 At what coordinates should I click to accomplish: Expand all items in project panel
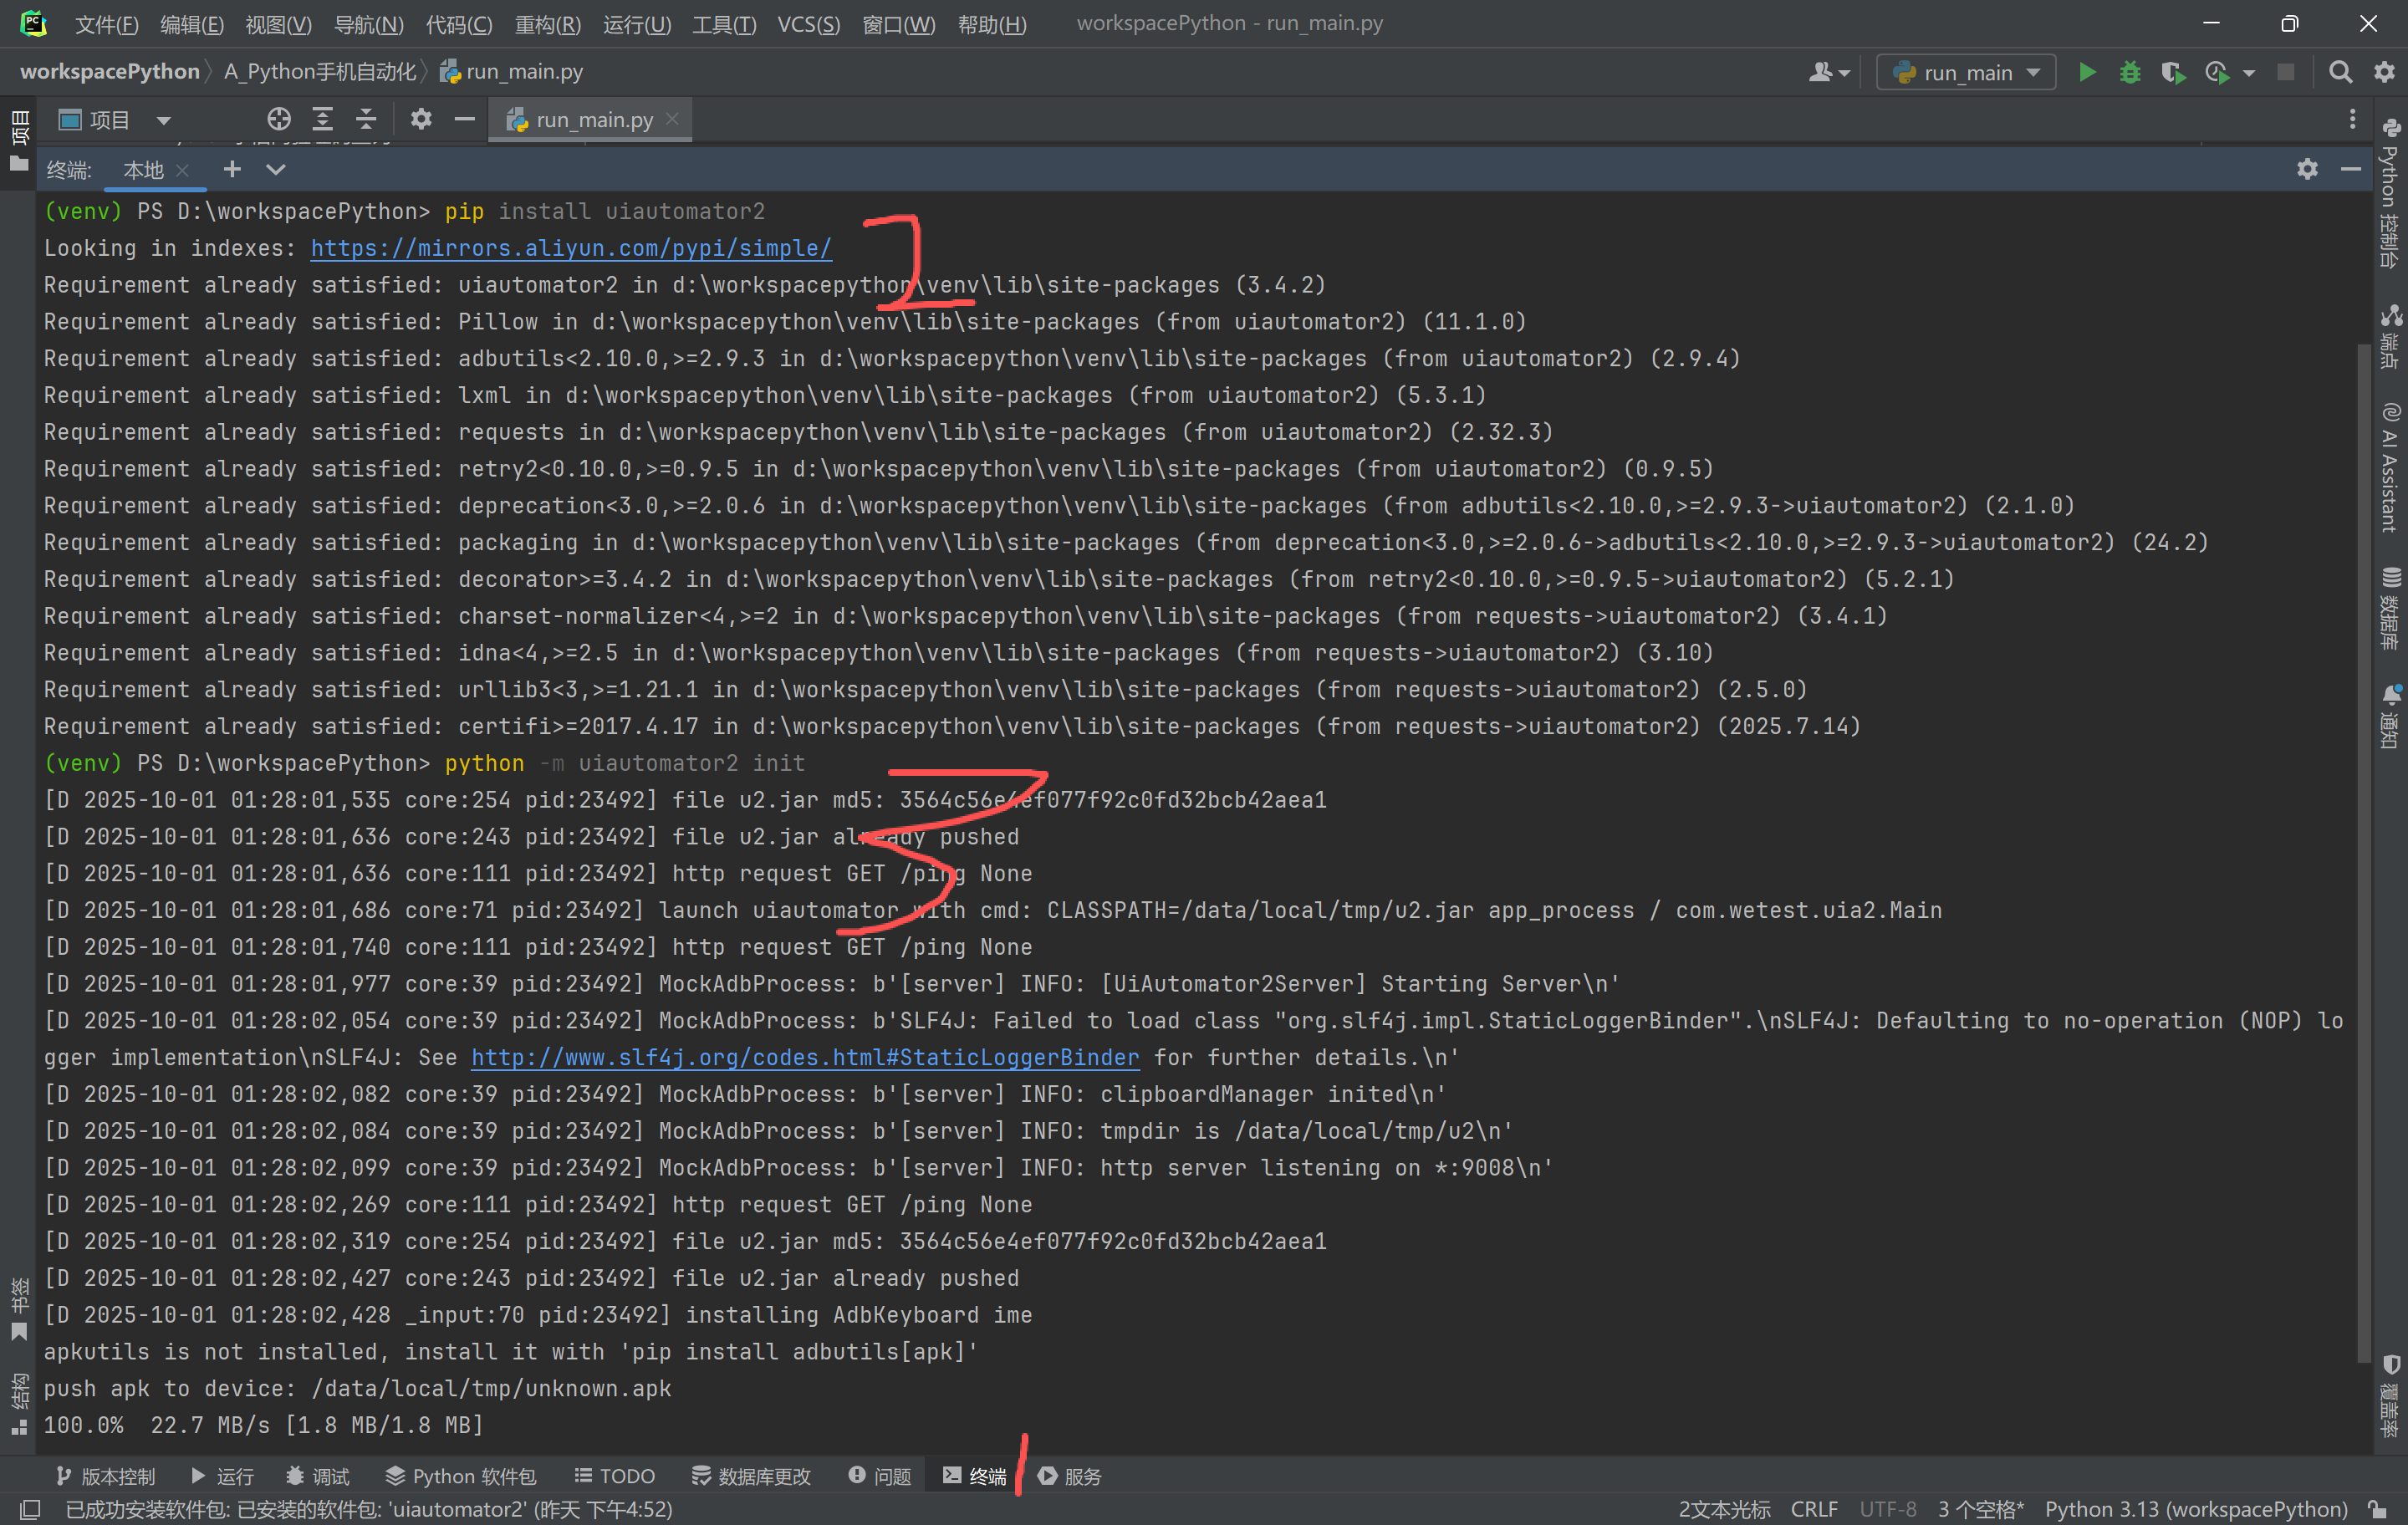(322, 119)
